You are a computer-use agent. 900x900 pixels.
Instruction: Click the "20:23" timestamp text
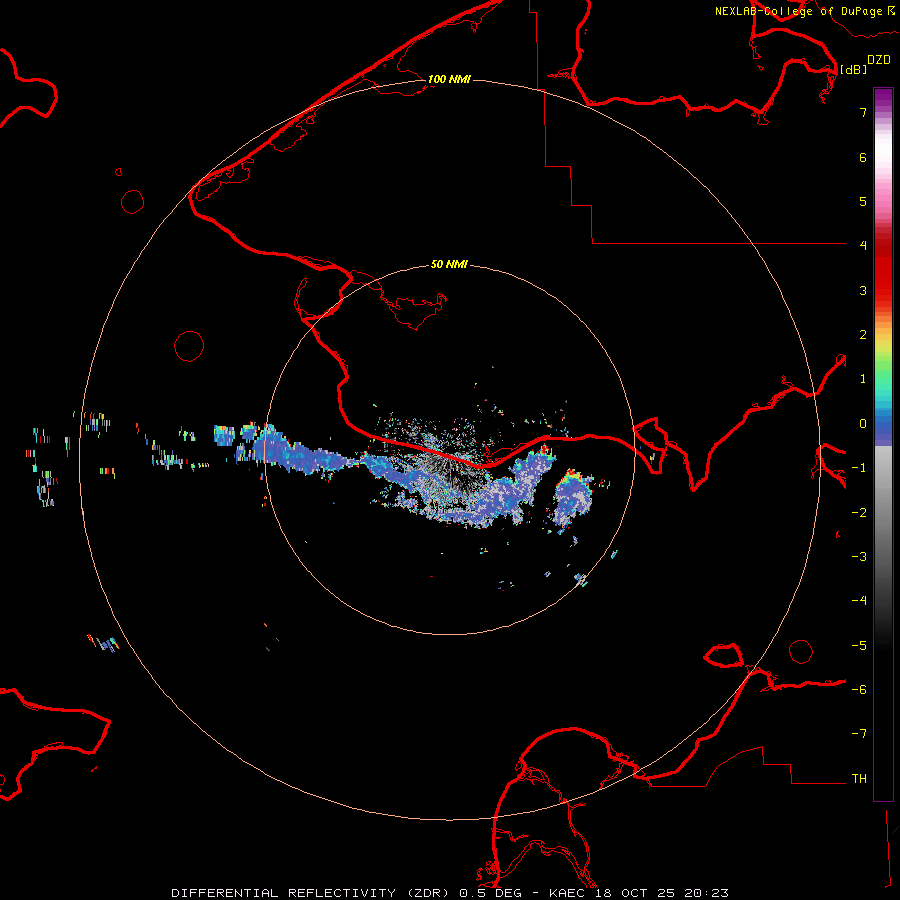pos(709,893)
